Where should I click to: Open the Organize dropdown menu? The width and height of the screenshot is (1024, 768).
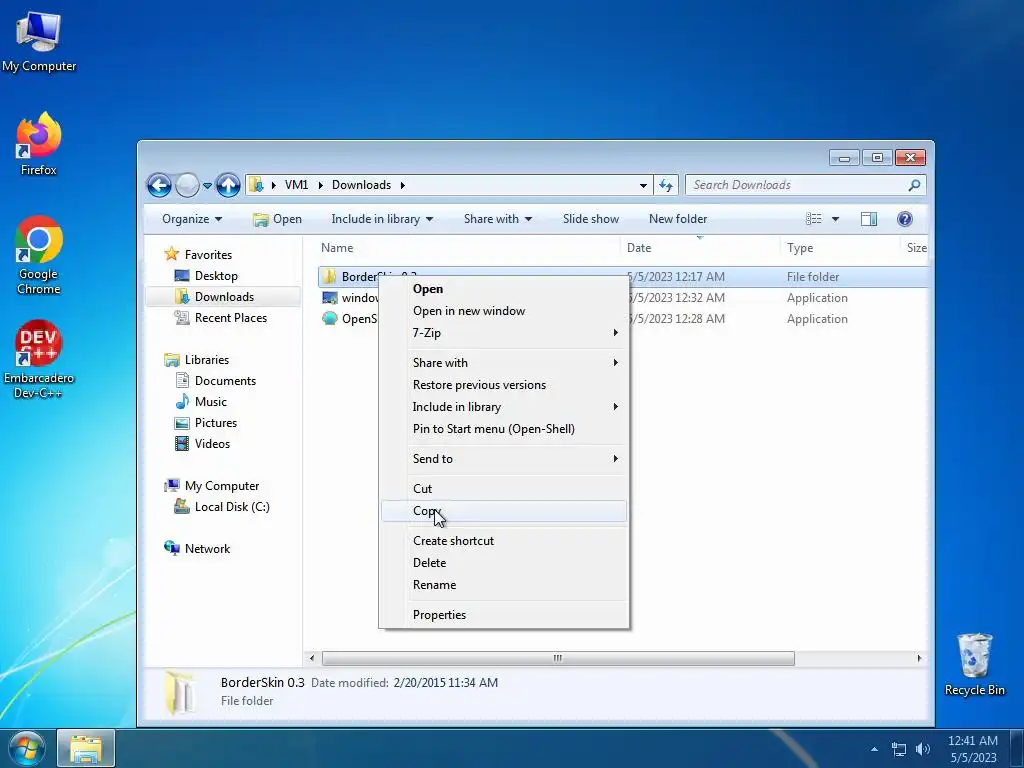(192, 219)
